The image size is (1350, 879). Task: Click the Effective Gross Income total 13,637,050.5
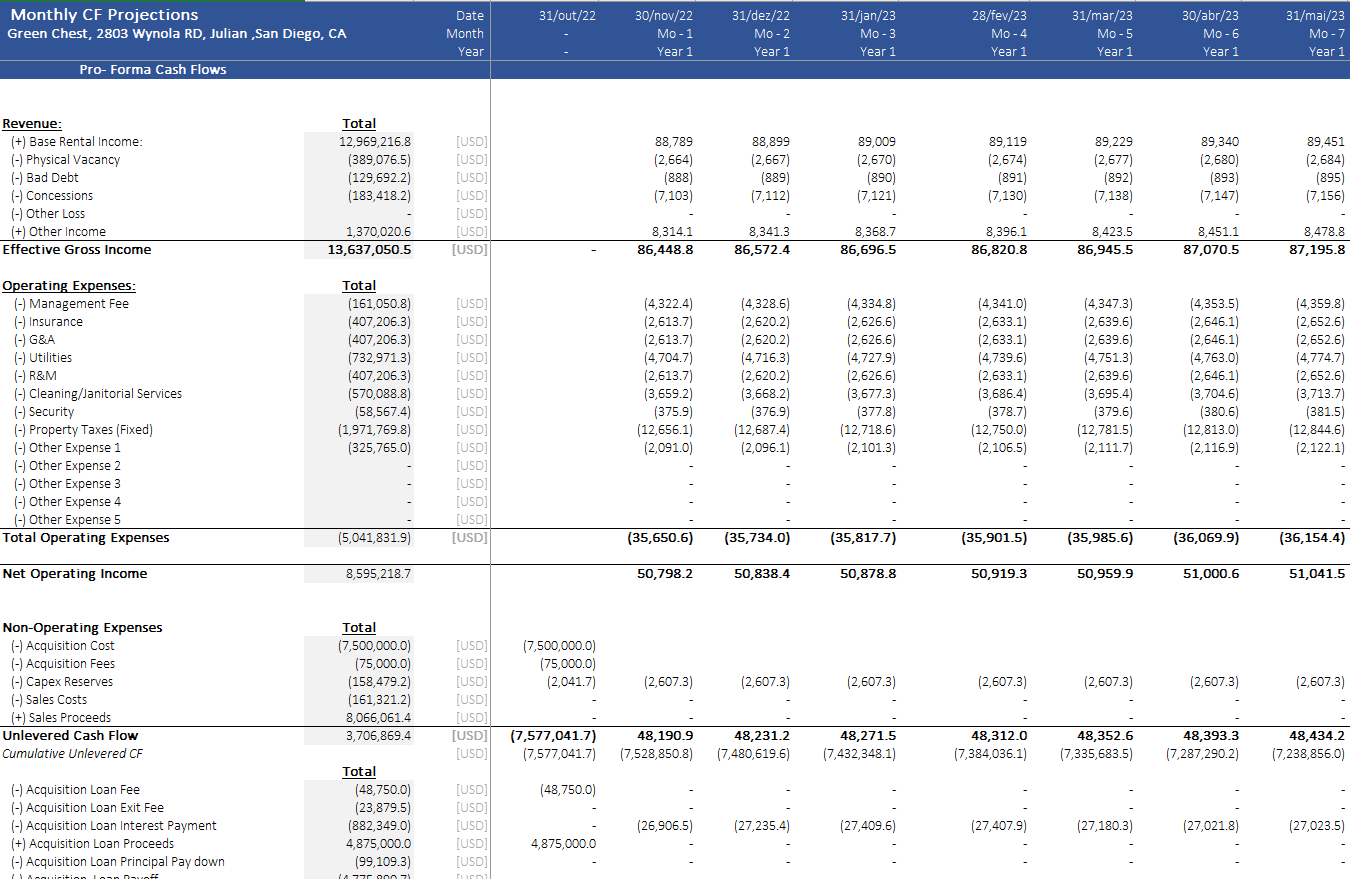point(369,250)
